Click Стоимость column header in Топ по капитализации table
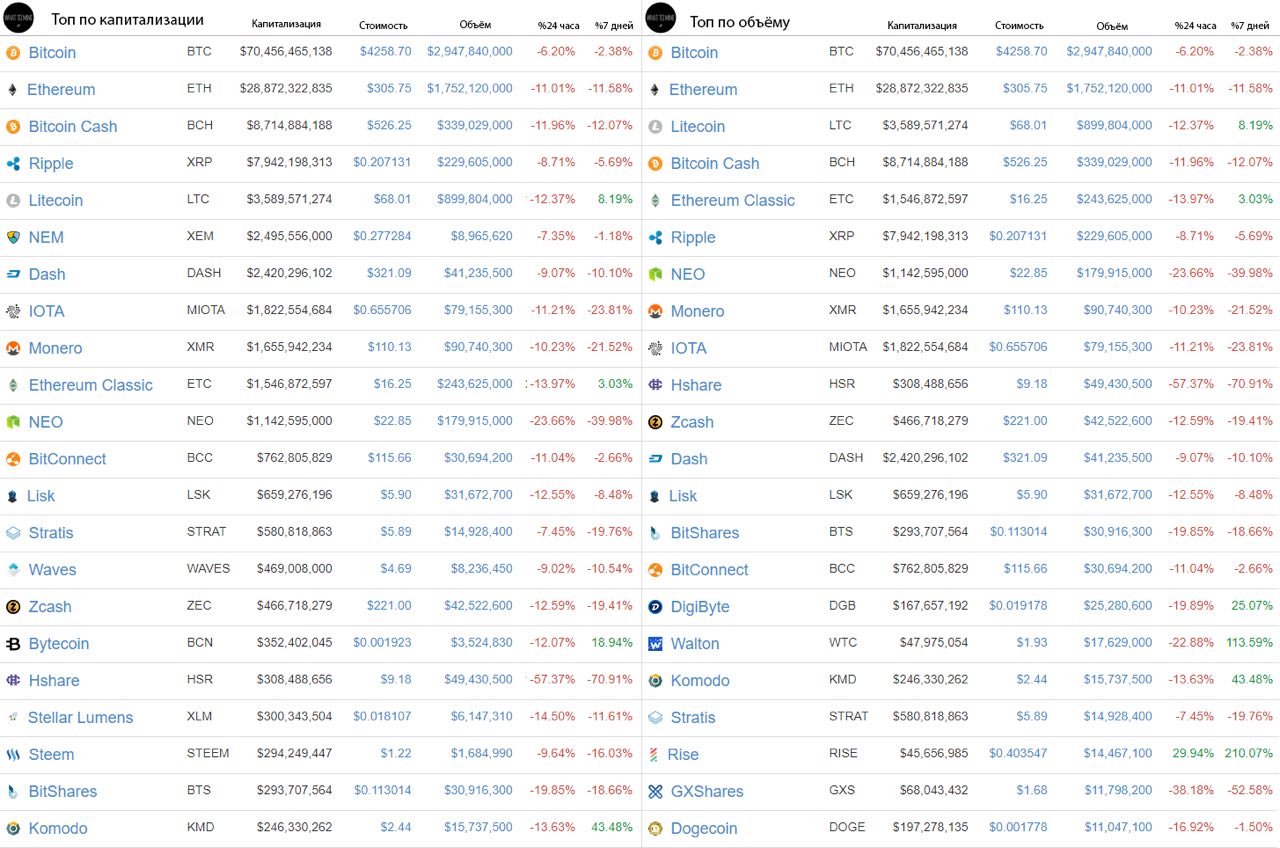Image resolution: width=1280 pixels, height=848 pixels. click(383, 25)
